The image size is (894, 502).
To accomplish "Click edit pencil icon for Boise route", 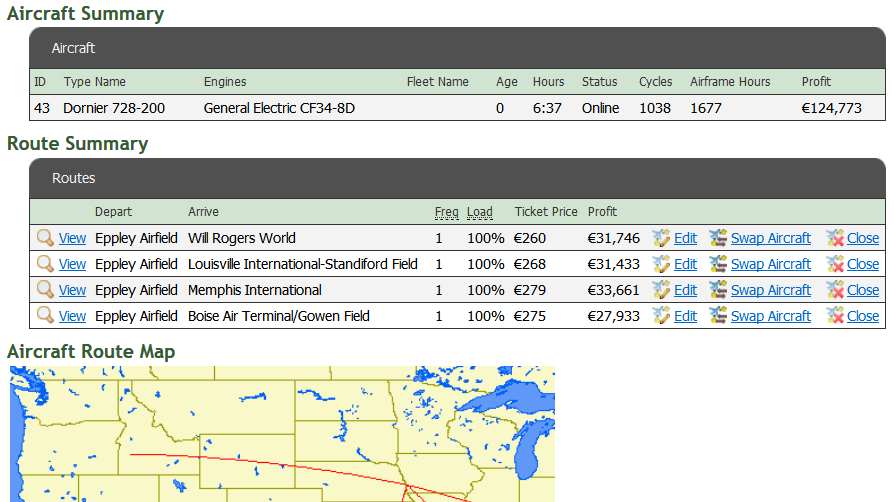I will (661, 316).
